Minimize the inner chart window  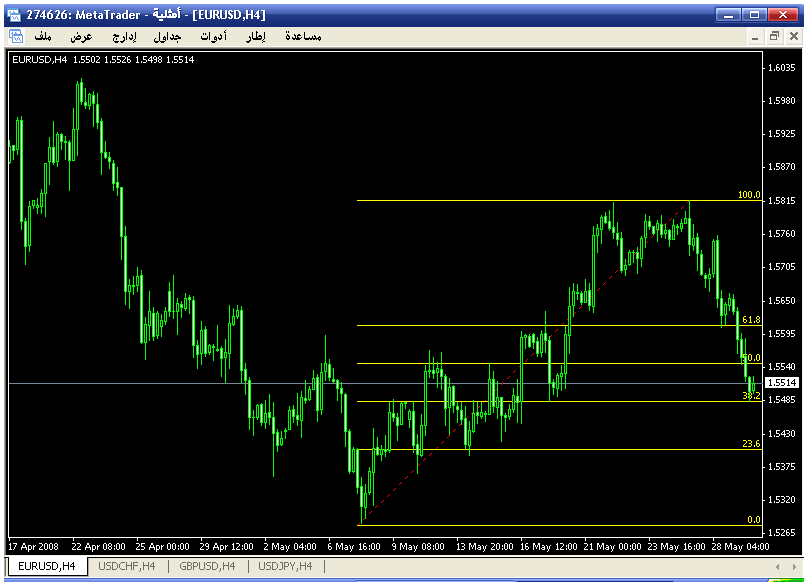click(755, 37)
